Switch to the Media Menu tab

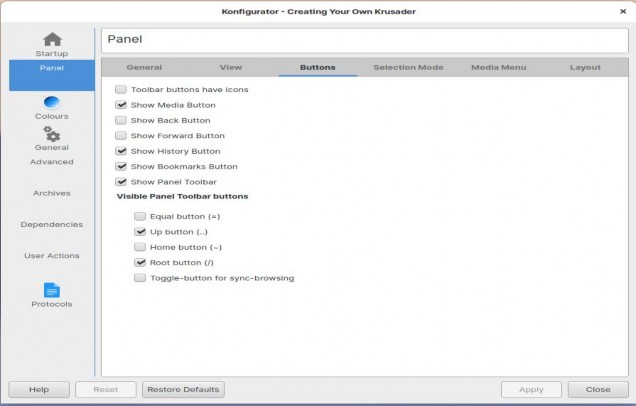(498, 67)
